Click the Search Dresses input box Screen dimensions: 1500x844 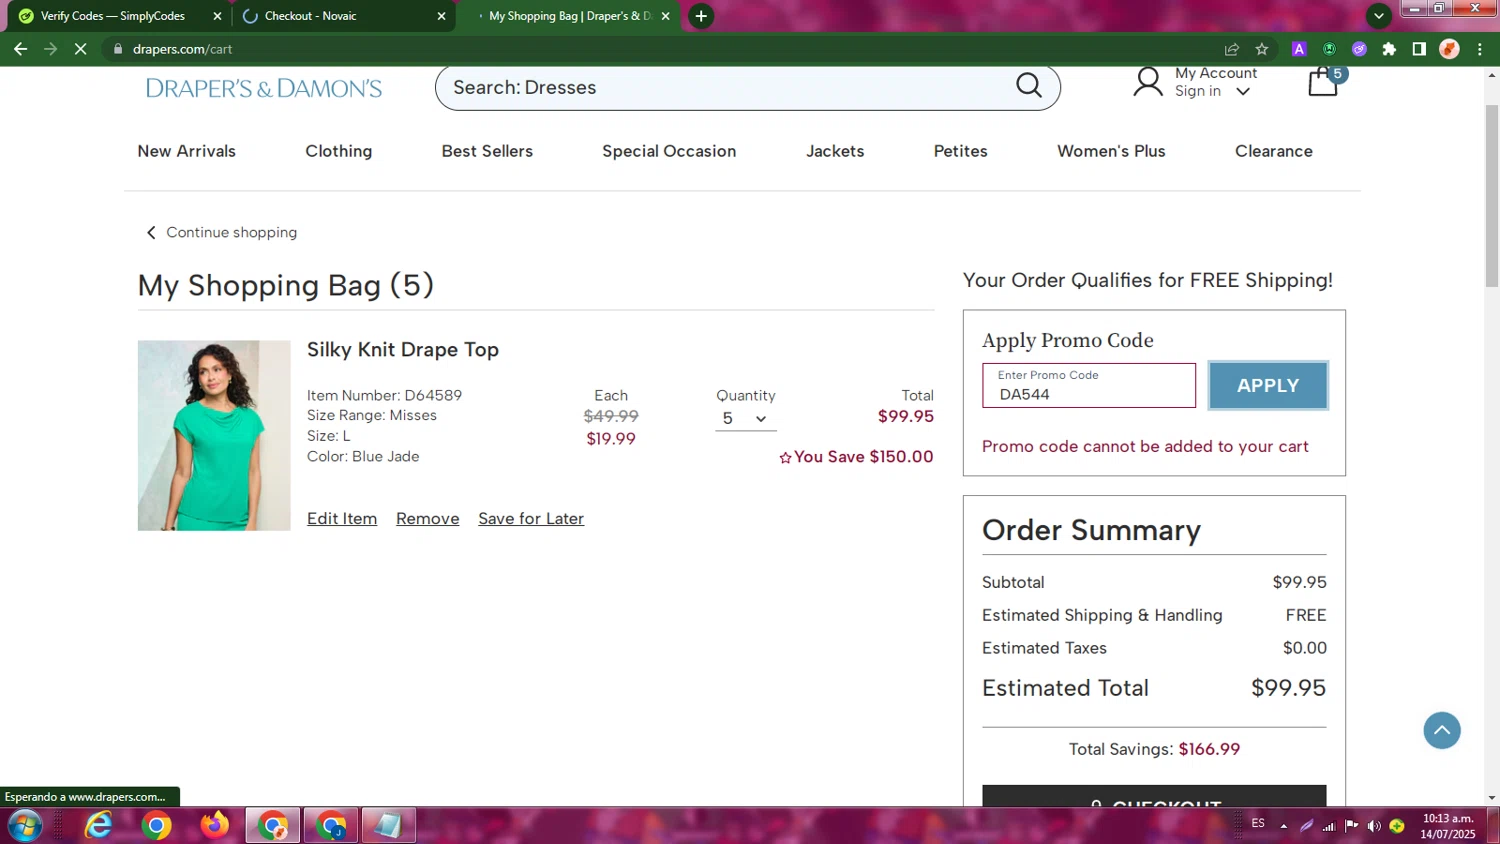tap(725, 87)
